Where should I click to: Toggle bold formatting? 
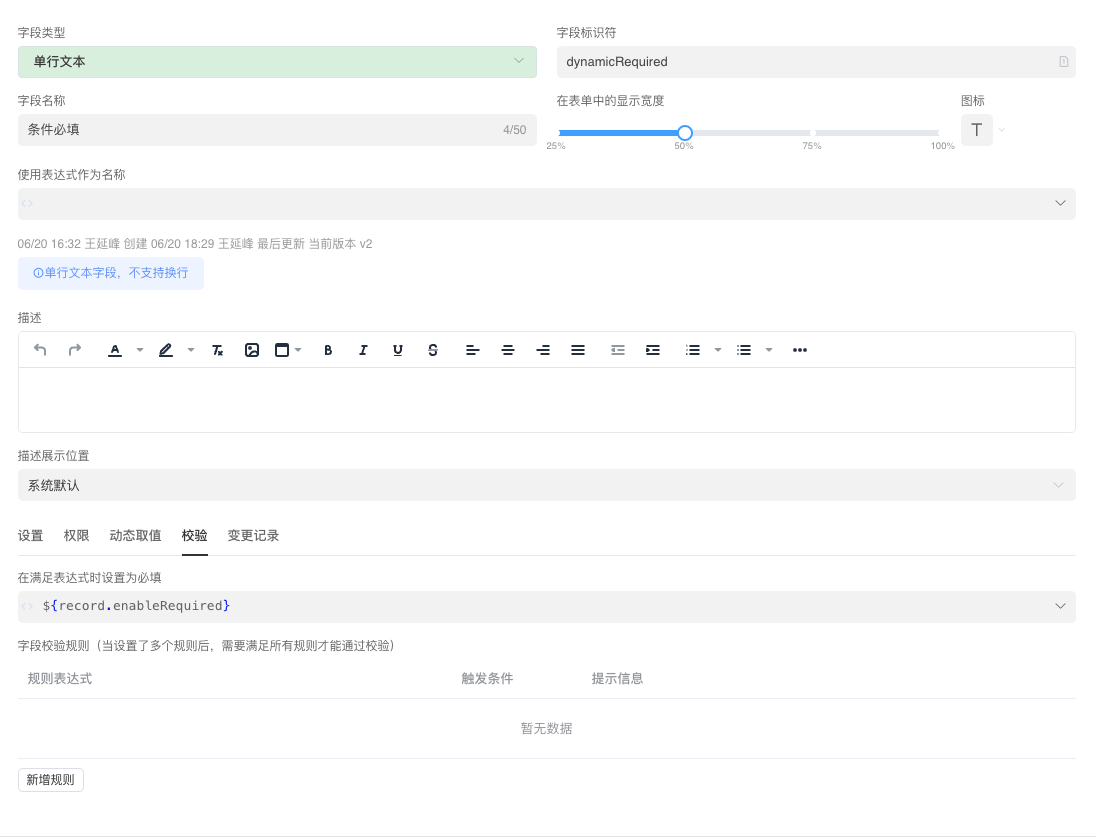click(328, 350)
